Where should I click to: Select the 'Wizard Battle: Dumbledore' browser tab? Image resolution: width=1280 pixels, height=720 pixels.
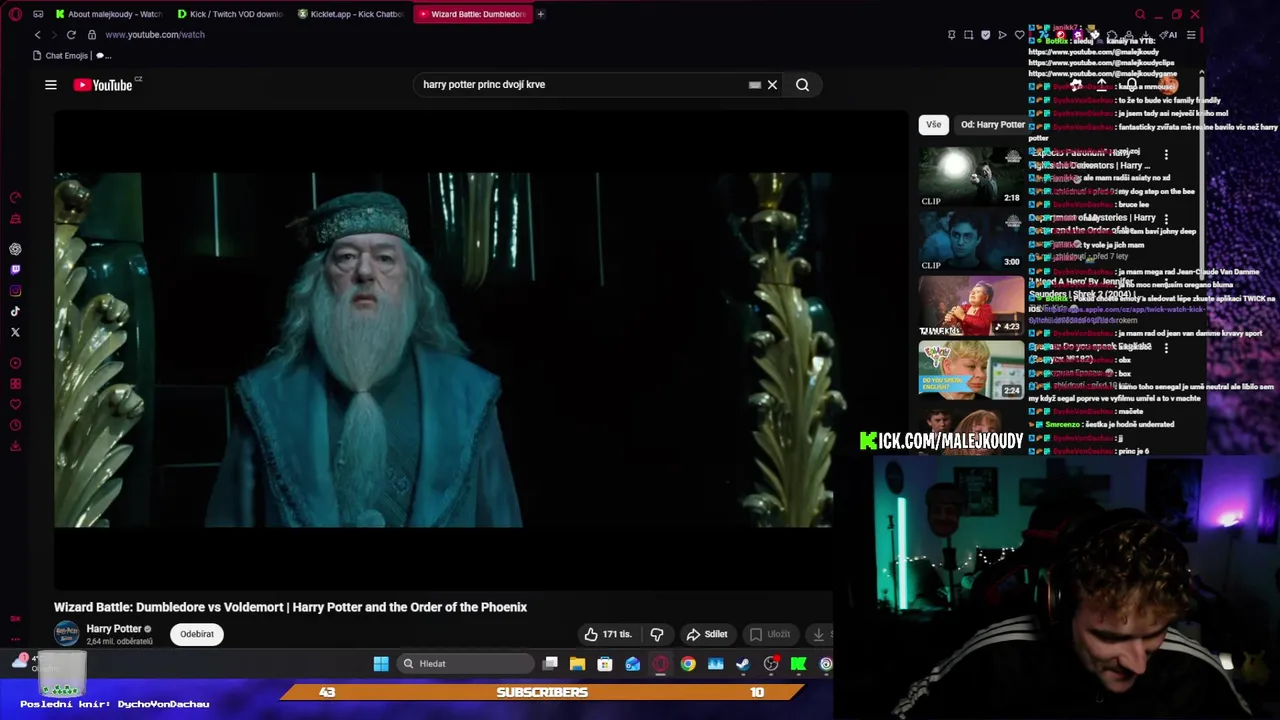[471, 14]
